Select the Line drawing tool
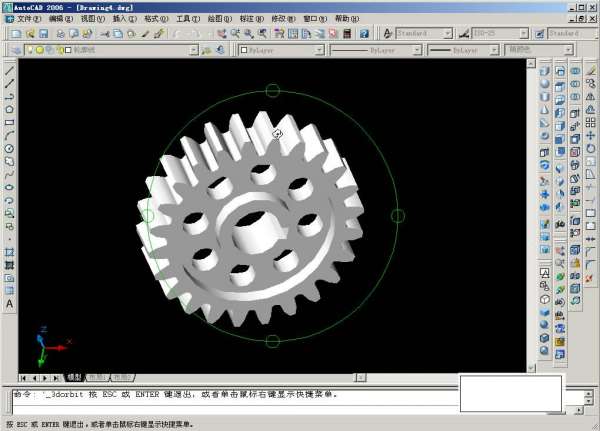This screenshot has height=431, width=600. tap(9, 71)
